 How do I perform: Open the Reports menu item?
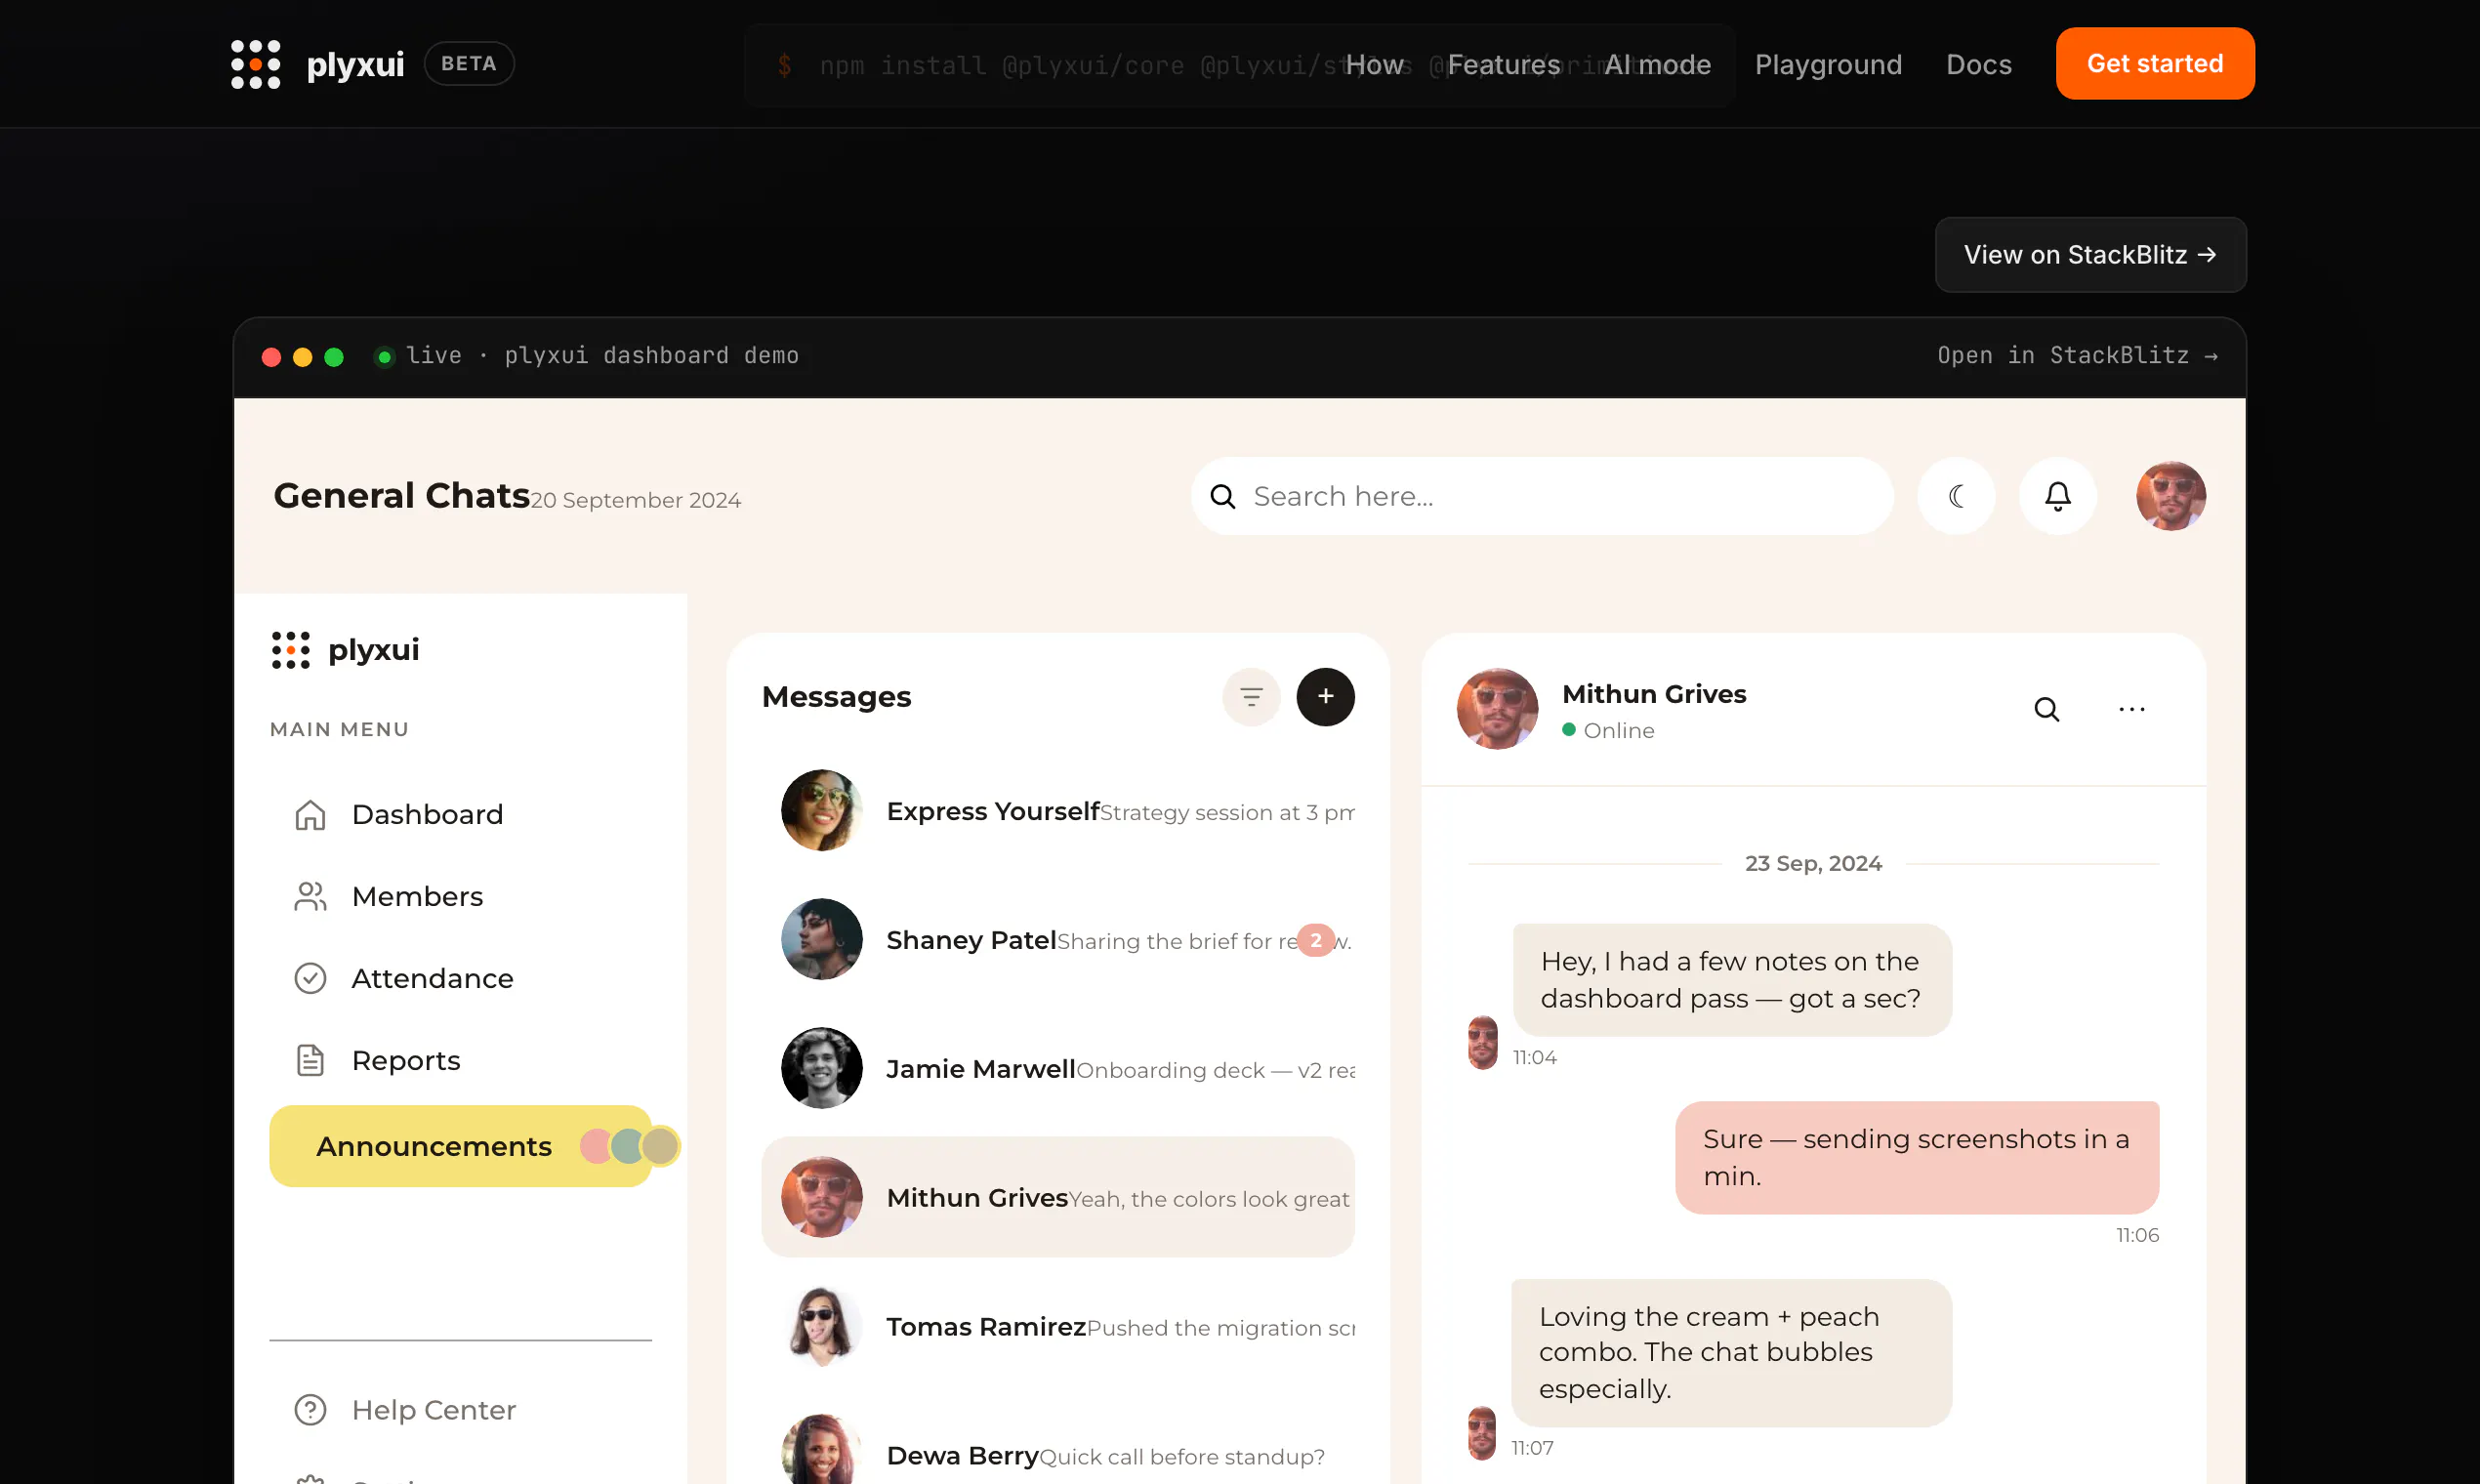[460, 1061]
